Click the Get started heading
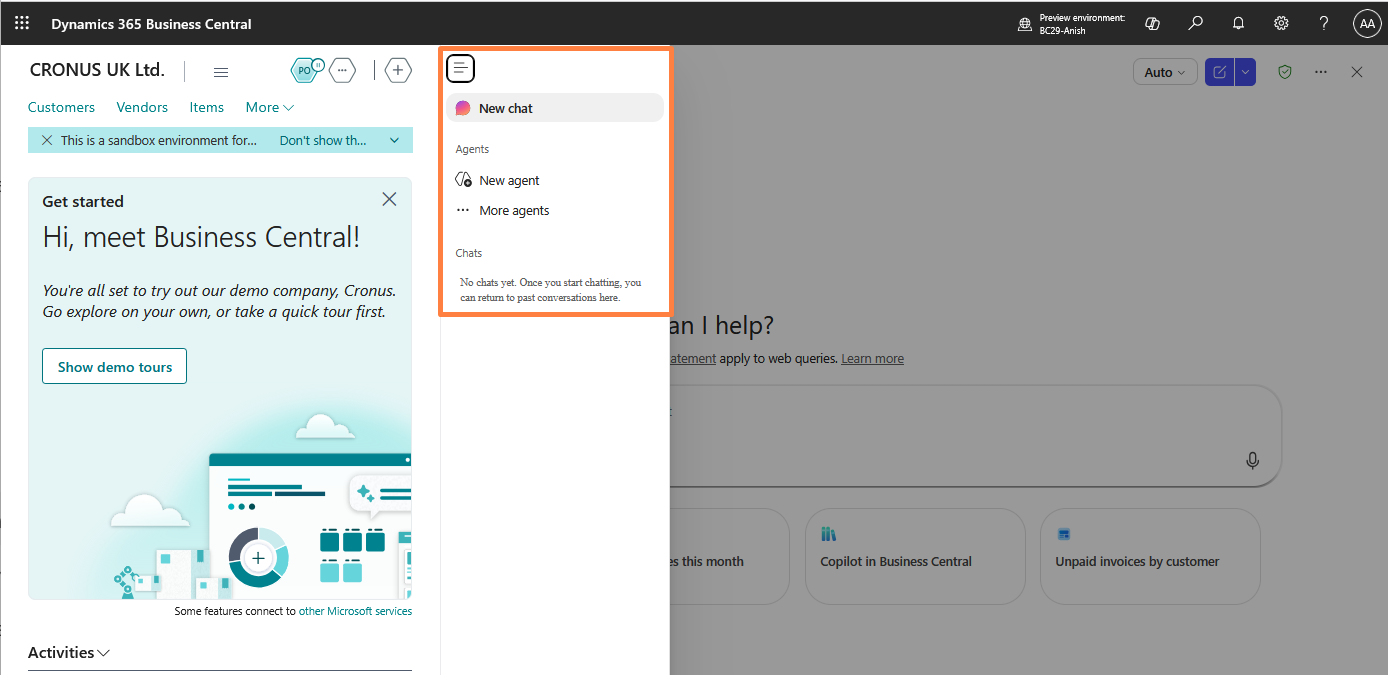This screenshot has width=1388, height=675. click(83, 201)
